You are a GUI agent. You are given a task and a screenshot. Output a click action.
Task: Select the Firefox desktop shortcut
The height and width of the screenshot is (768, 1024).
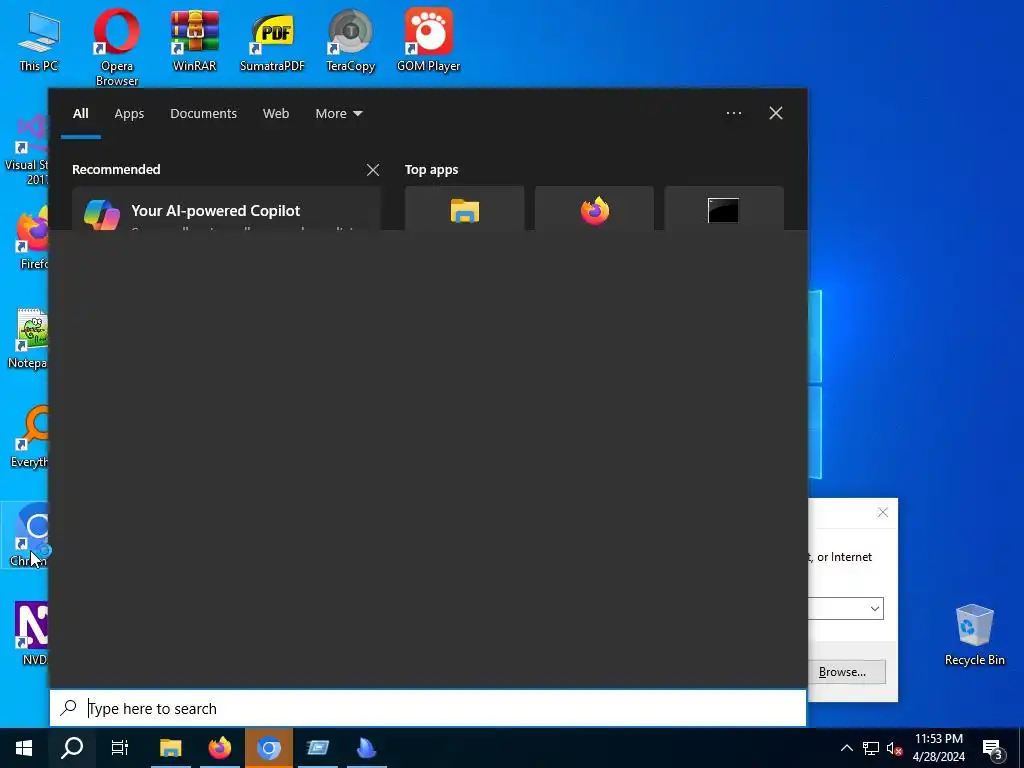click(x=31, y=239)
